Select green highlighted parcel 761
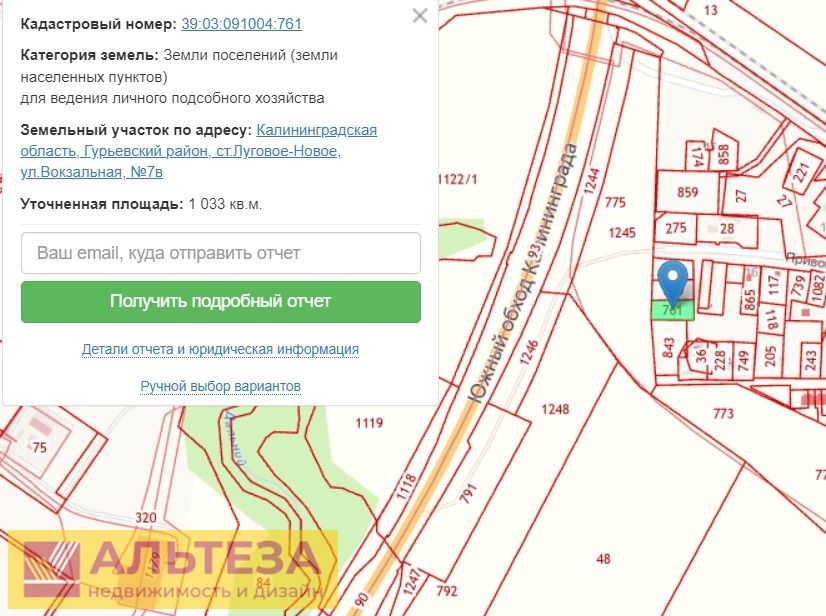 point(673,310)
